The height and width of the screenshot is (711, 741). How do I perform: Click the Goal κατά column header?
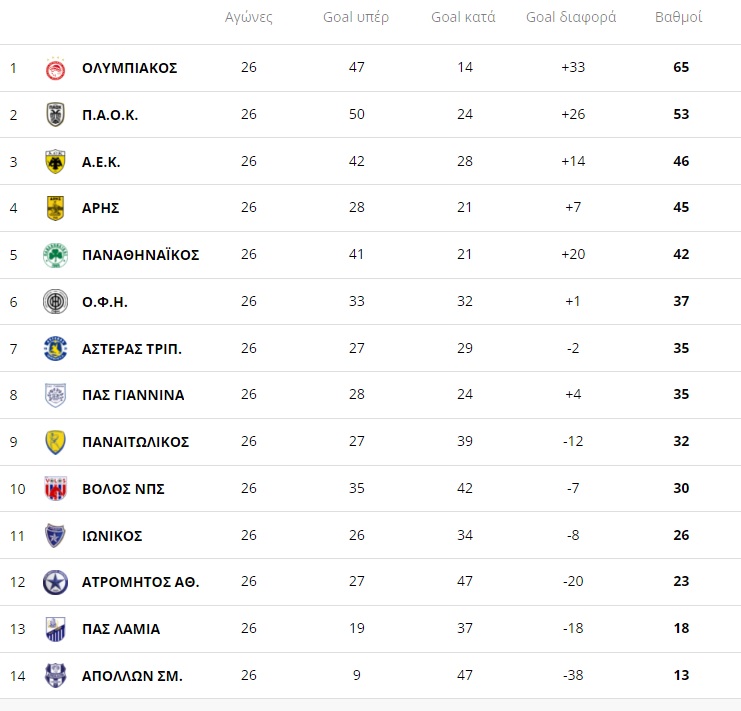[463, 17]
